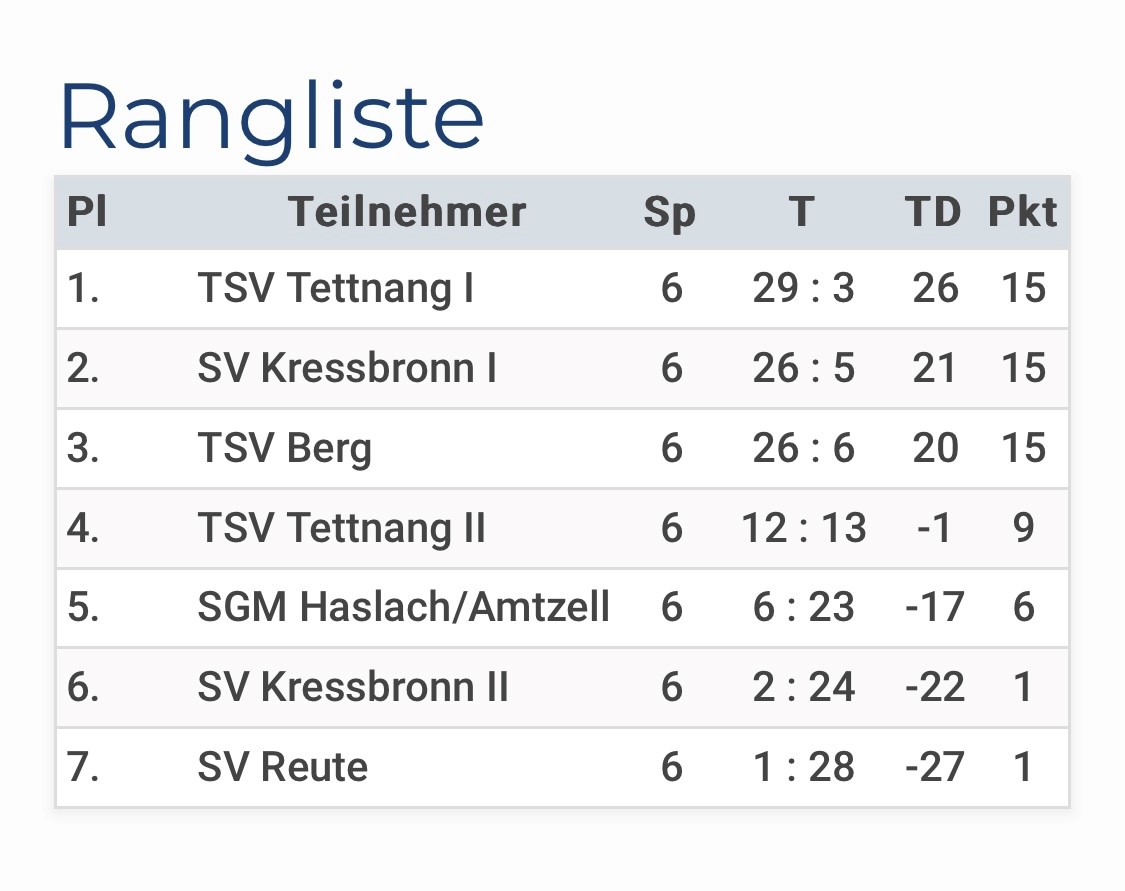Viewport: 1125px width, 891px height.
Task: Click goal difference -17 cell
Action: click(934, 607)
